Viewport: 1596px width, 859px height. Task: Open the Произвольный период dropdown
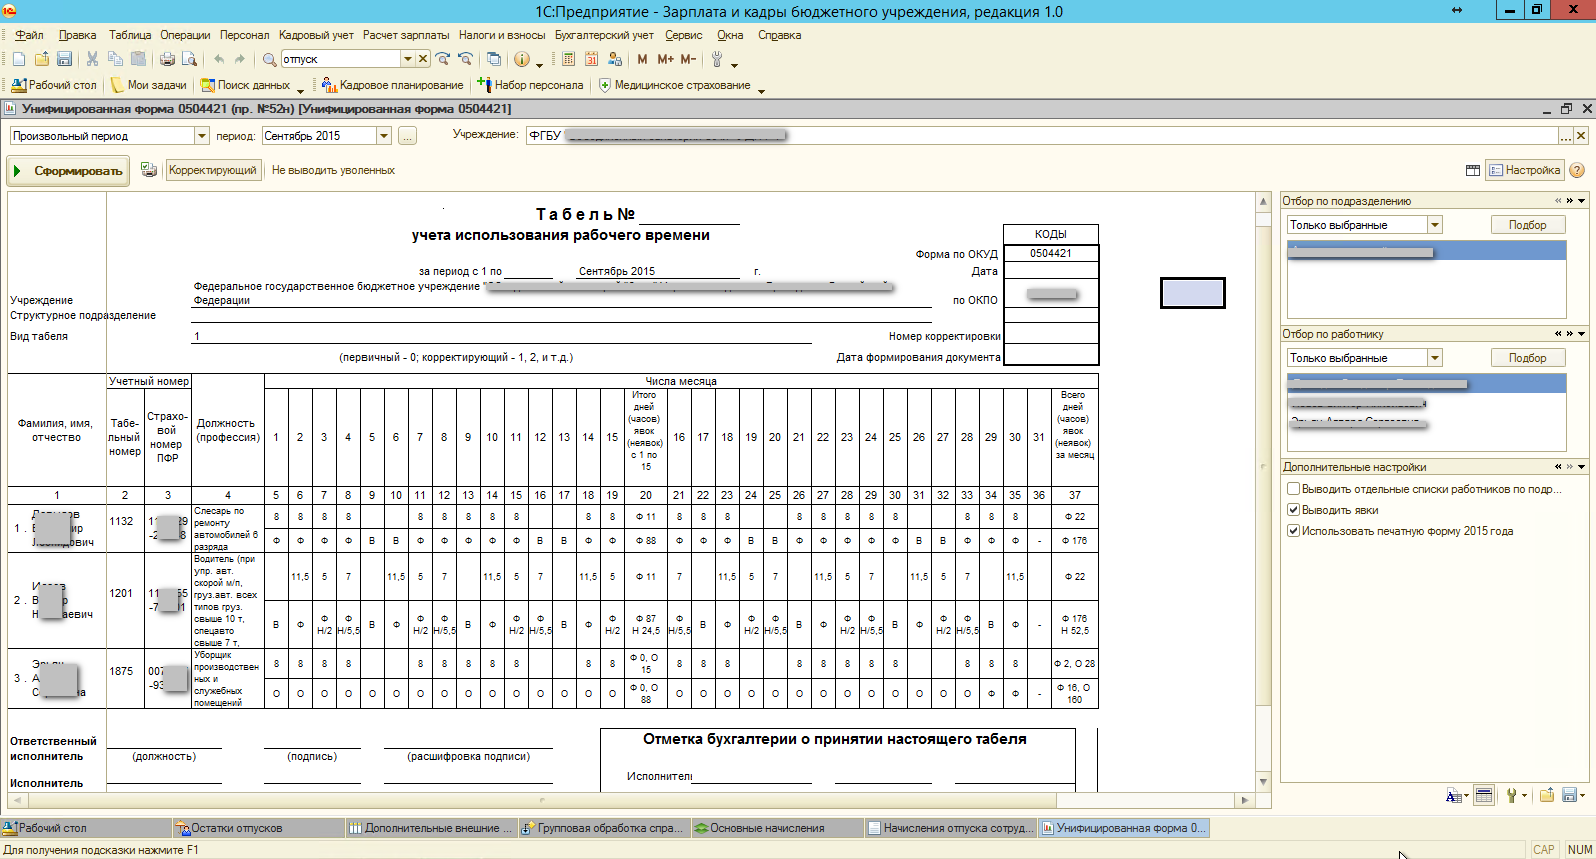coord(201,136)
